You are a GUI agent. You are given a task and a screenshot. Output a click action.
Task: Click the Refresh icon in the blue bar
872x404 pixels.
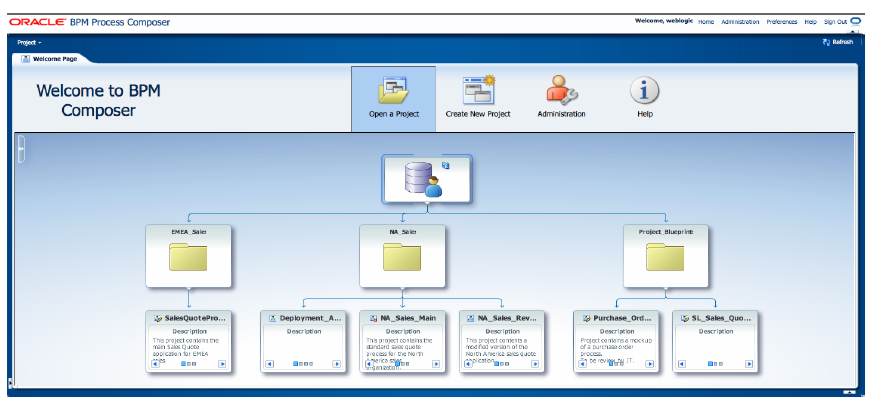tap(826, 42)
